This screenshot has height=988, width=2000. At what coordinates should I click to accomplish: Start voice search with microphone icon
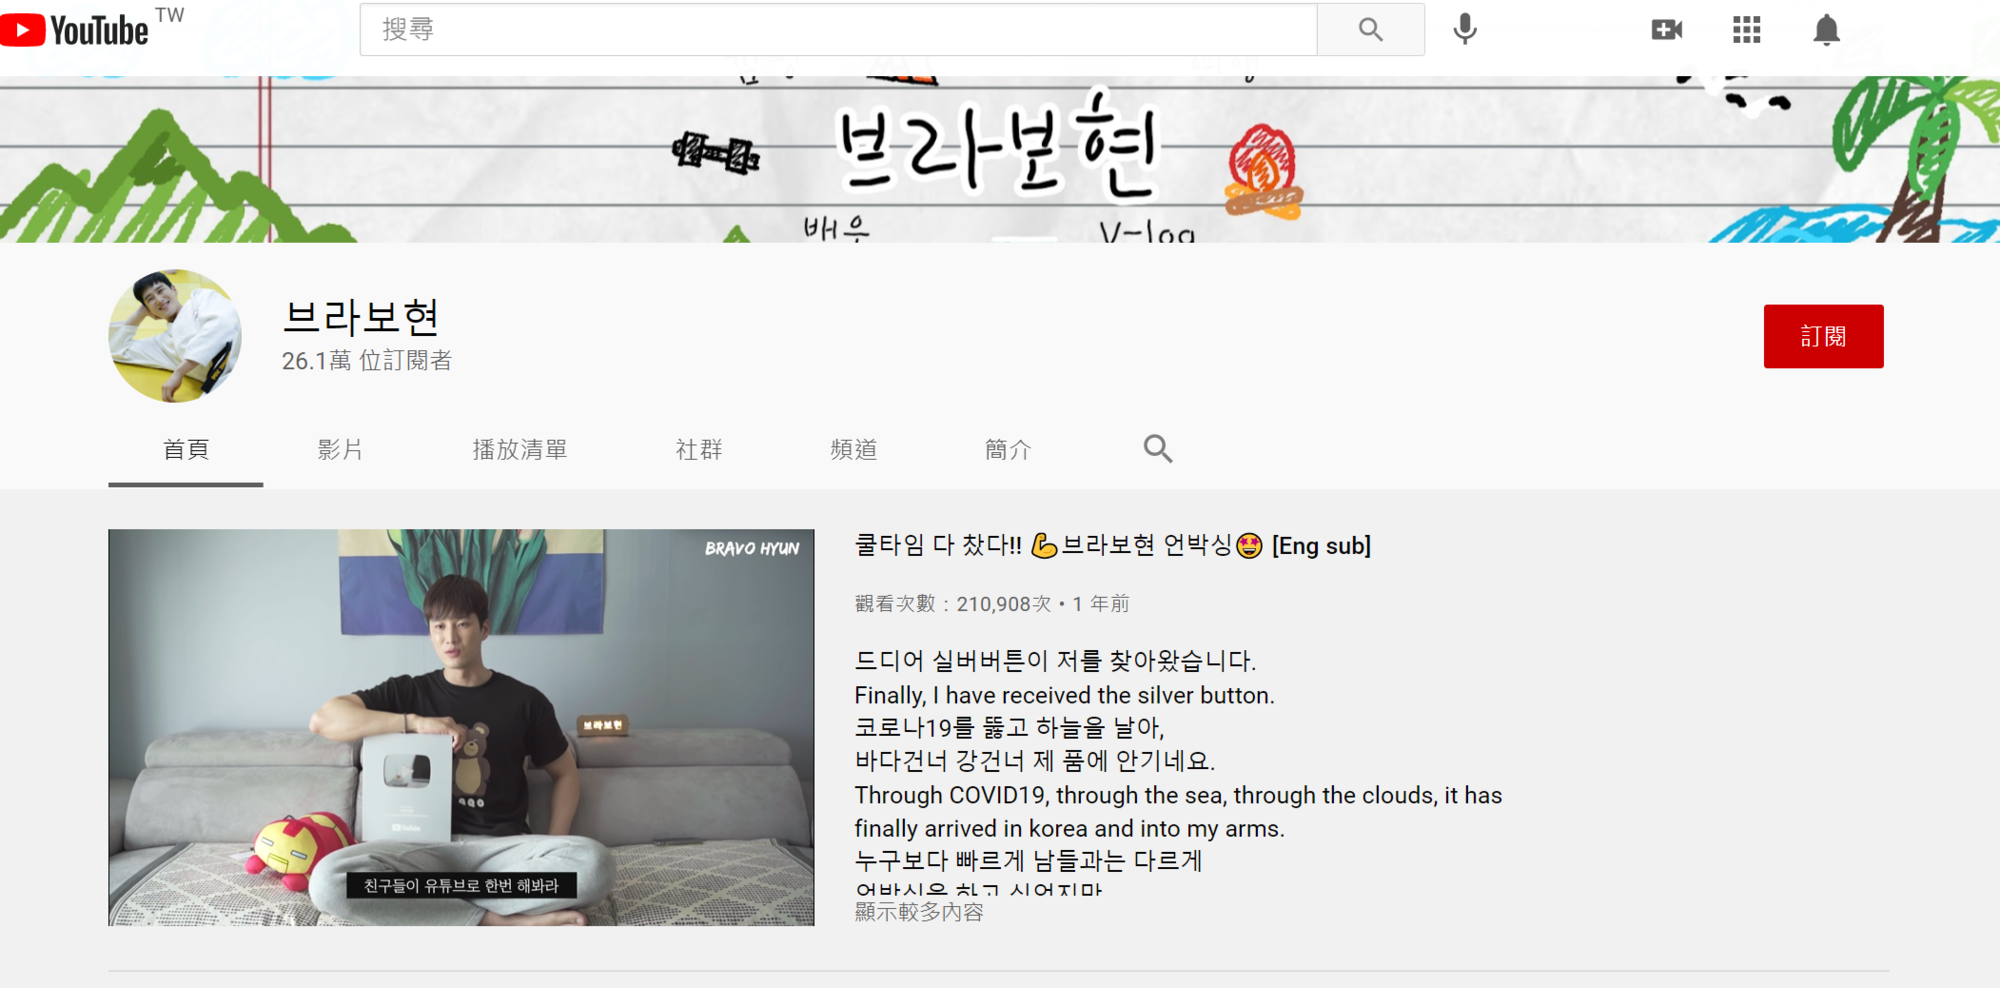tap(1465, 30)
